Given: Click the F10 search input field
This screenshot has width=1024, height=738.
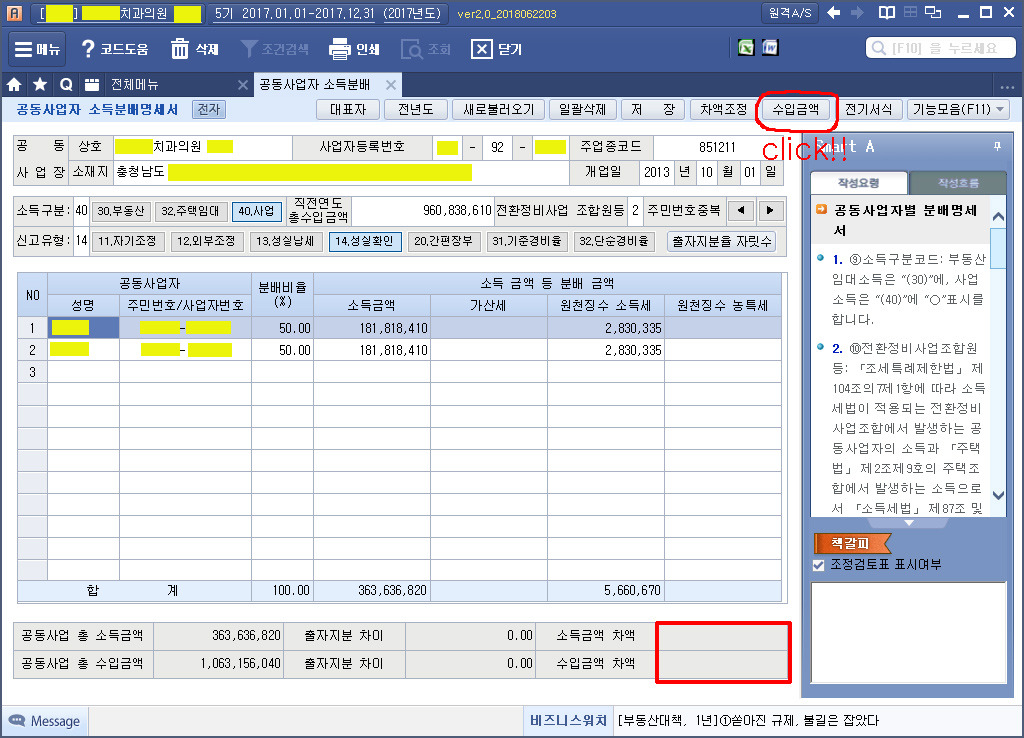Looking at the screenshot, I should 940,48.
